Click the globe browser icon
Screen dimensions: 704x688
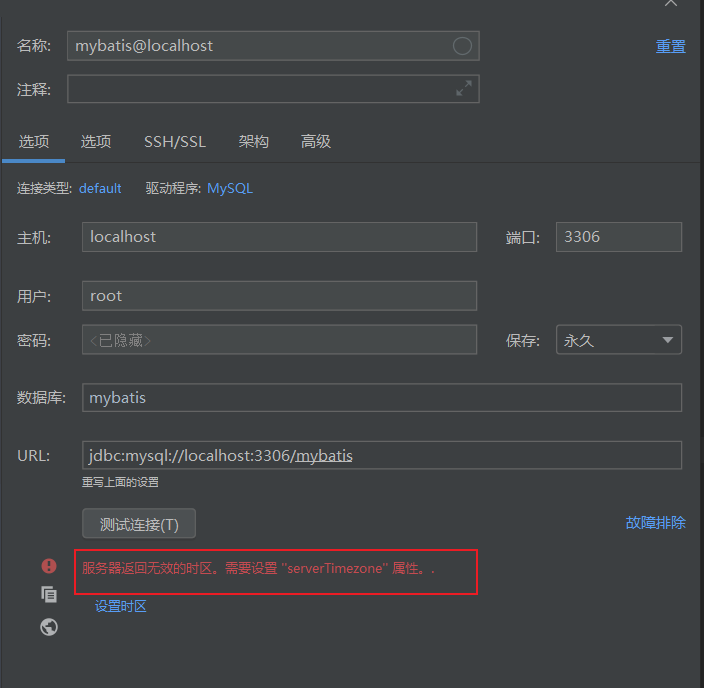point(49,627)
